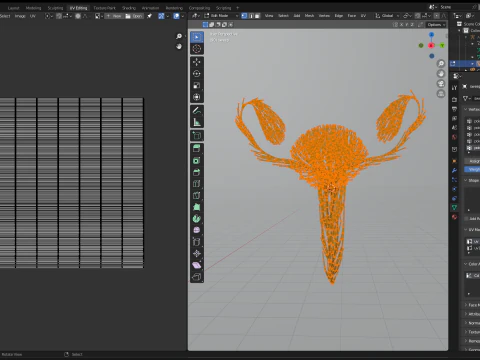
Task: Select the Edge Slide tool
Action: 197,242
